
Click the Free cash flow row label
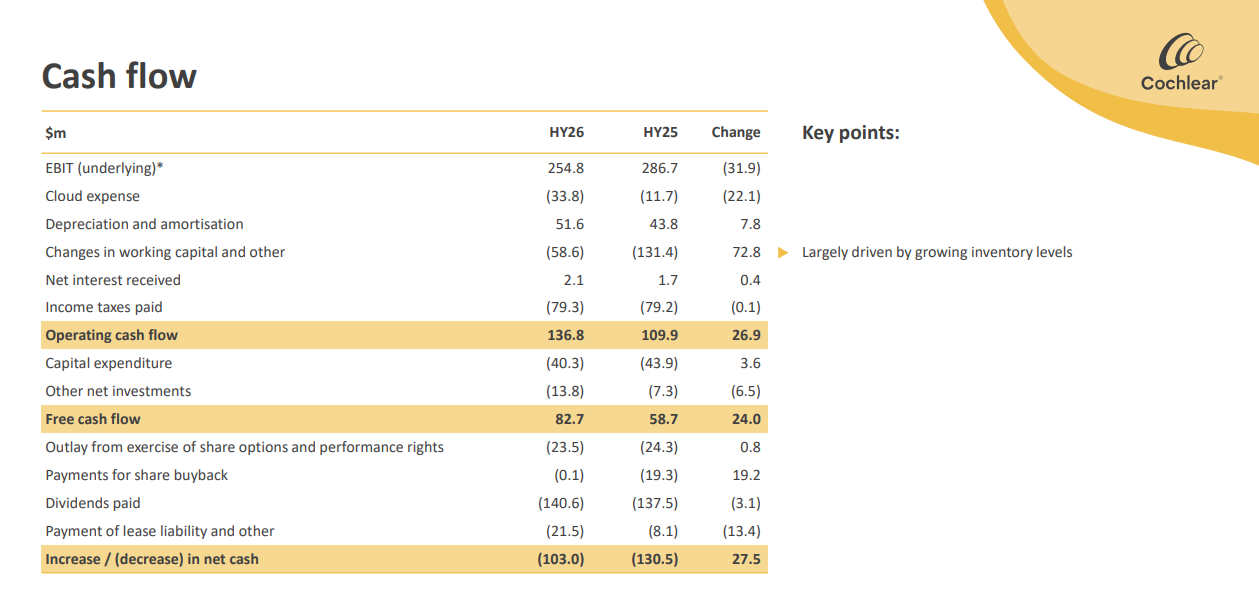click(x=93, y=419)
